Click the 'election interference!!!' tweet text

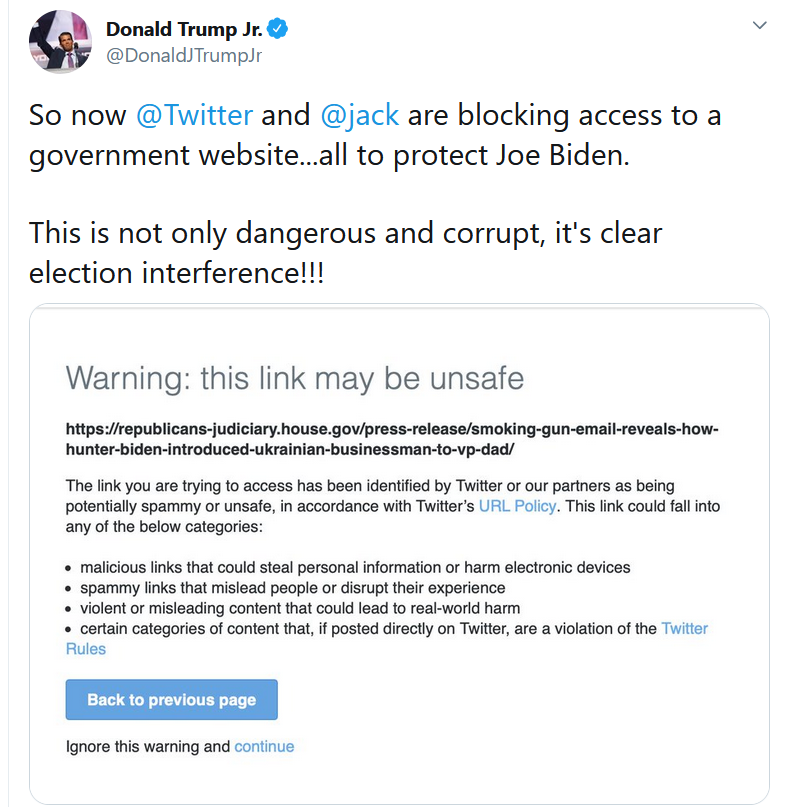176,272
